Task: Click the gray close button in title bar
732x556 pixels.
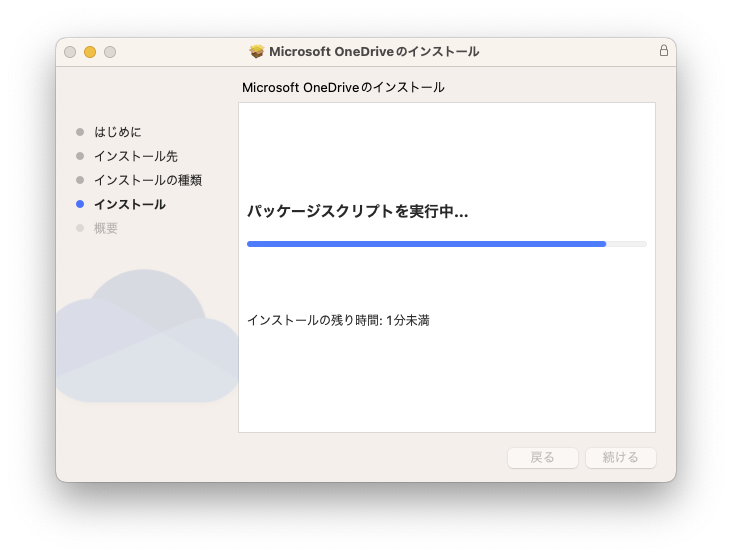Action: tap(70, 52)
